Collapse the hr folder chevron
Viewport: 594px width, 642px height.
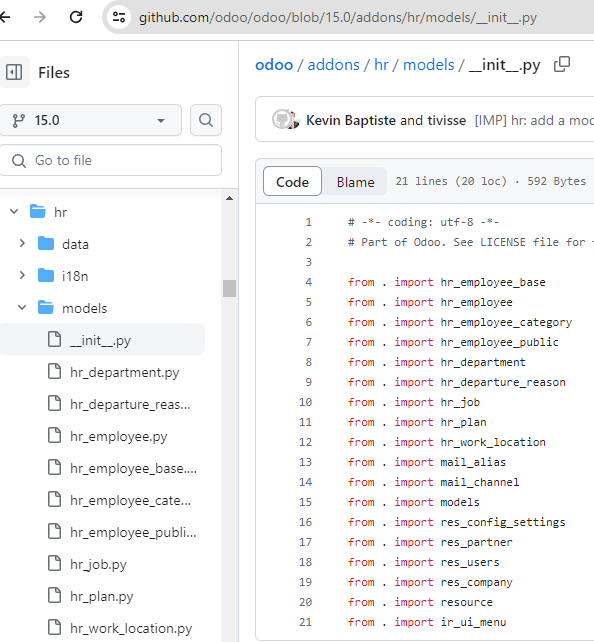point(14,212)
